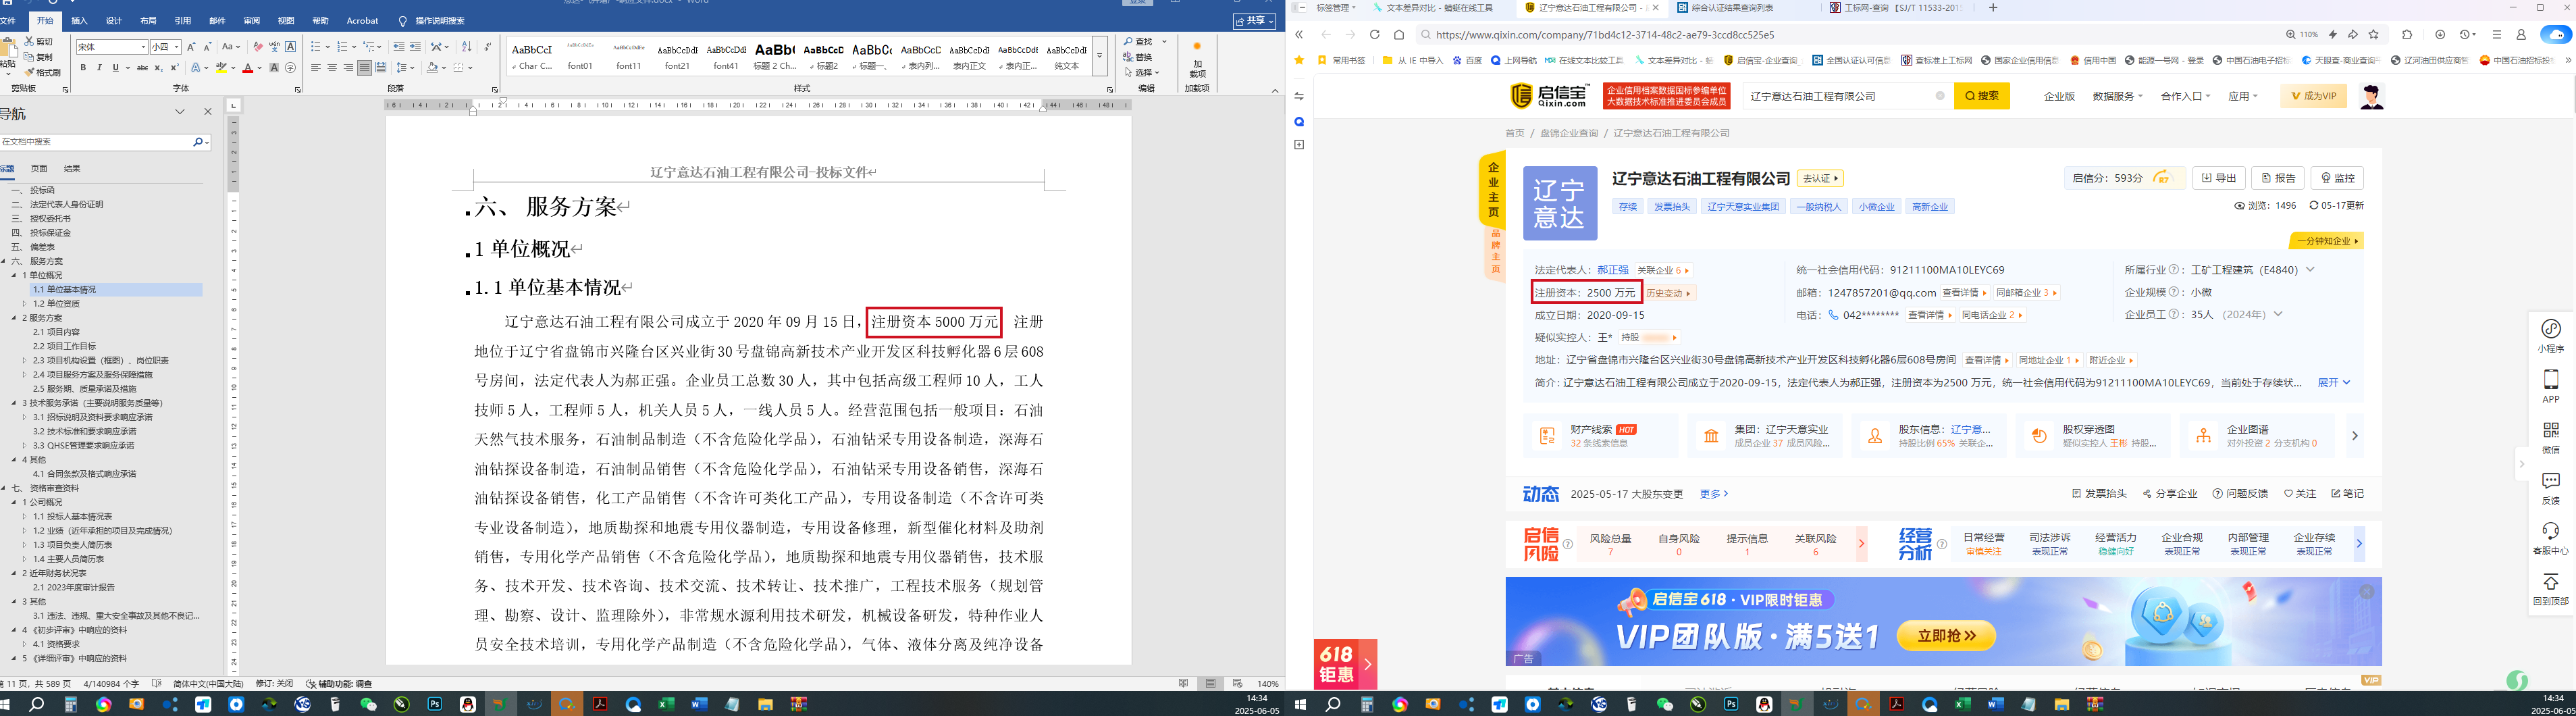The image size is (2576, 716).
Task: Open the 设计 ribbon tab in Word
Action: click(114, 20)
